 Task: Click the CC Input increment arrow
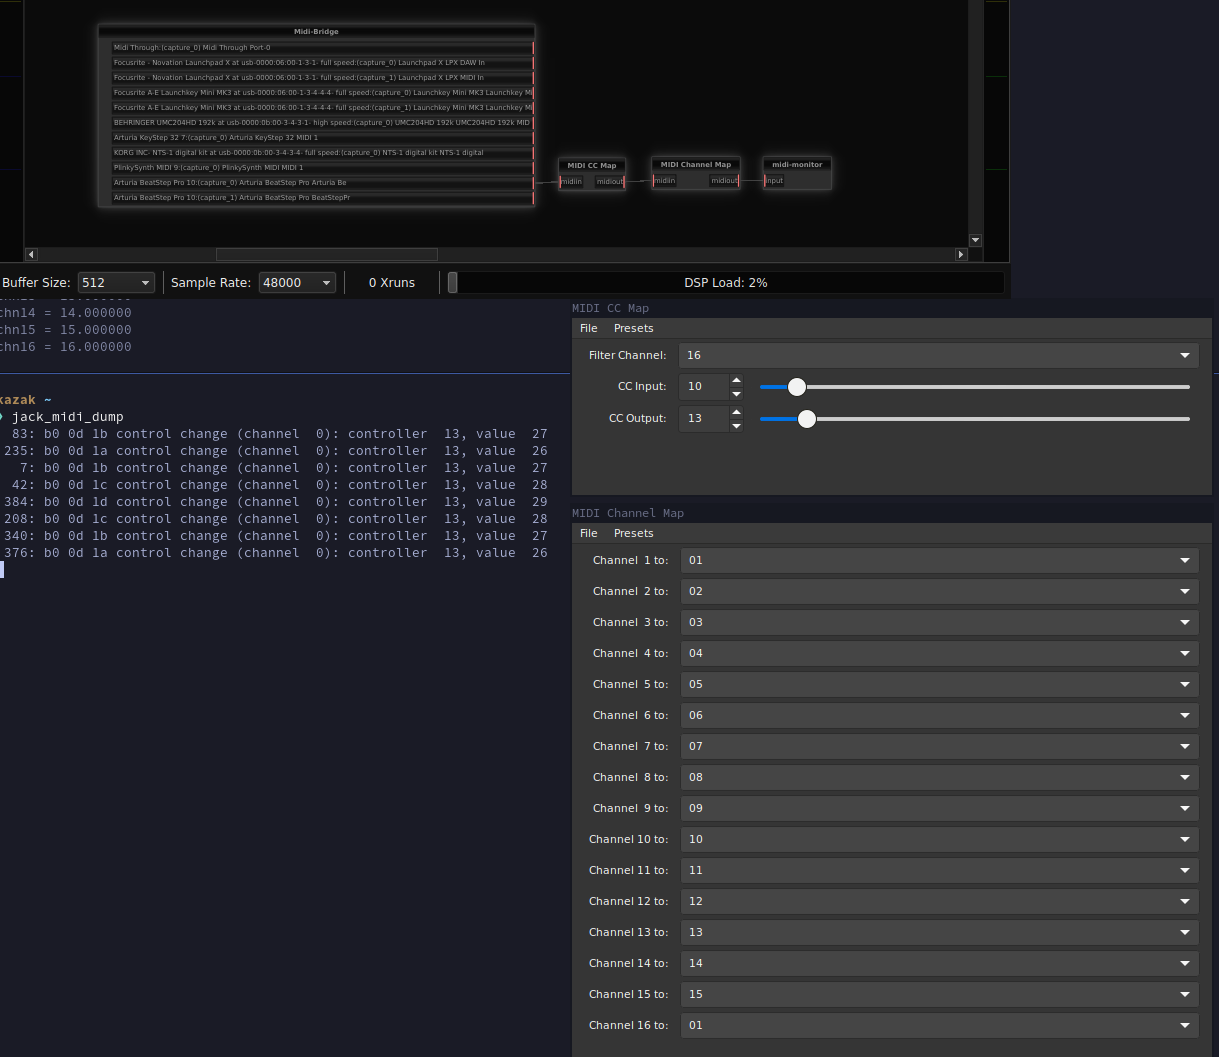click(736, 381)
